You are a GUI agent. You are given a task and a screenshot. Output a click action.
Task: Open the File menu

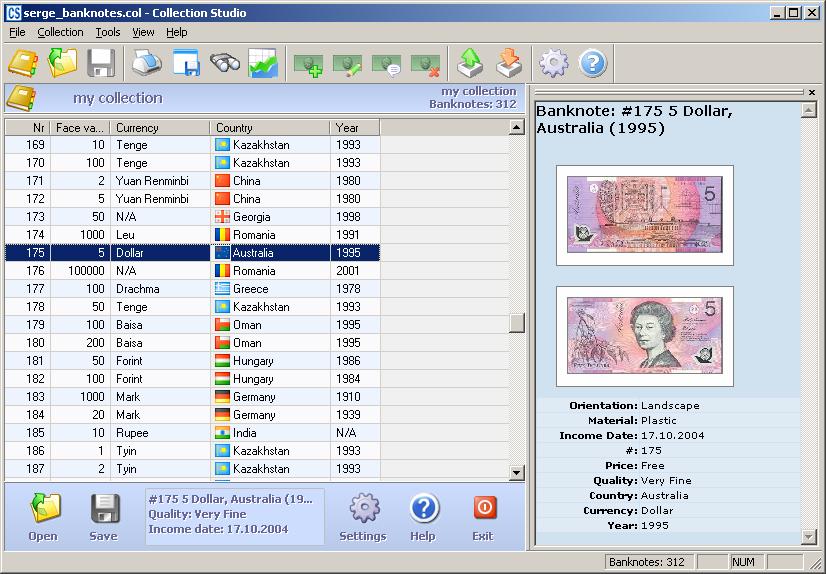pyautogui.click(x=17, y=32)
